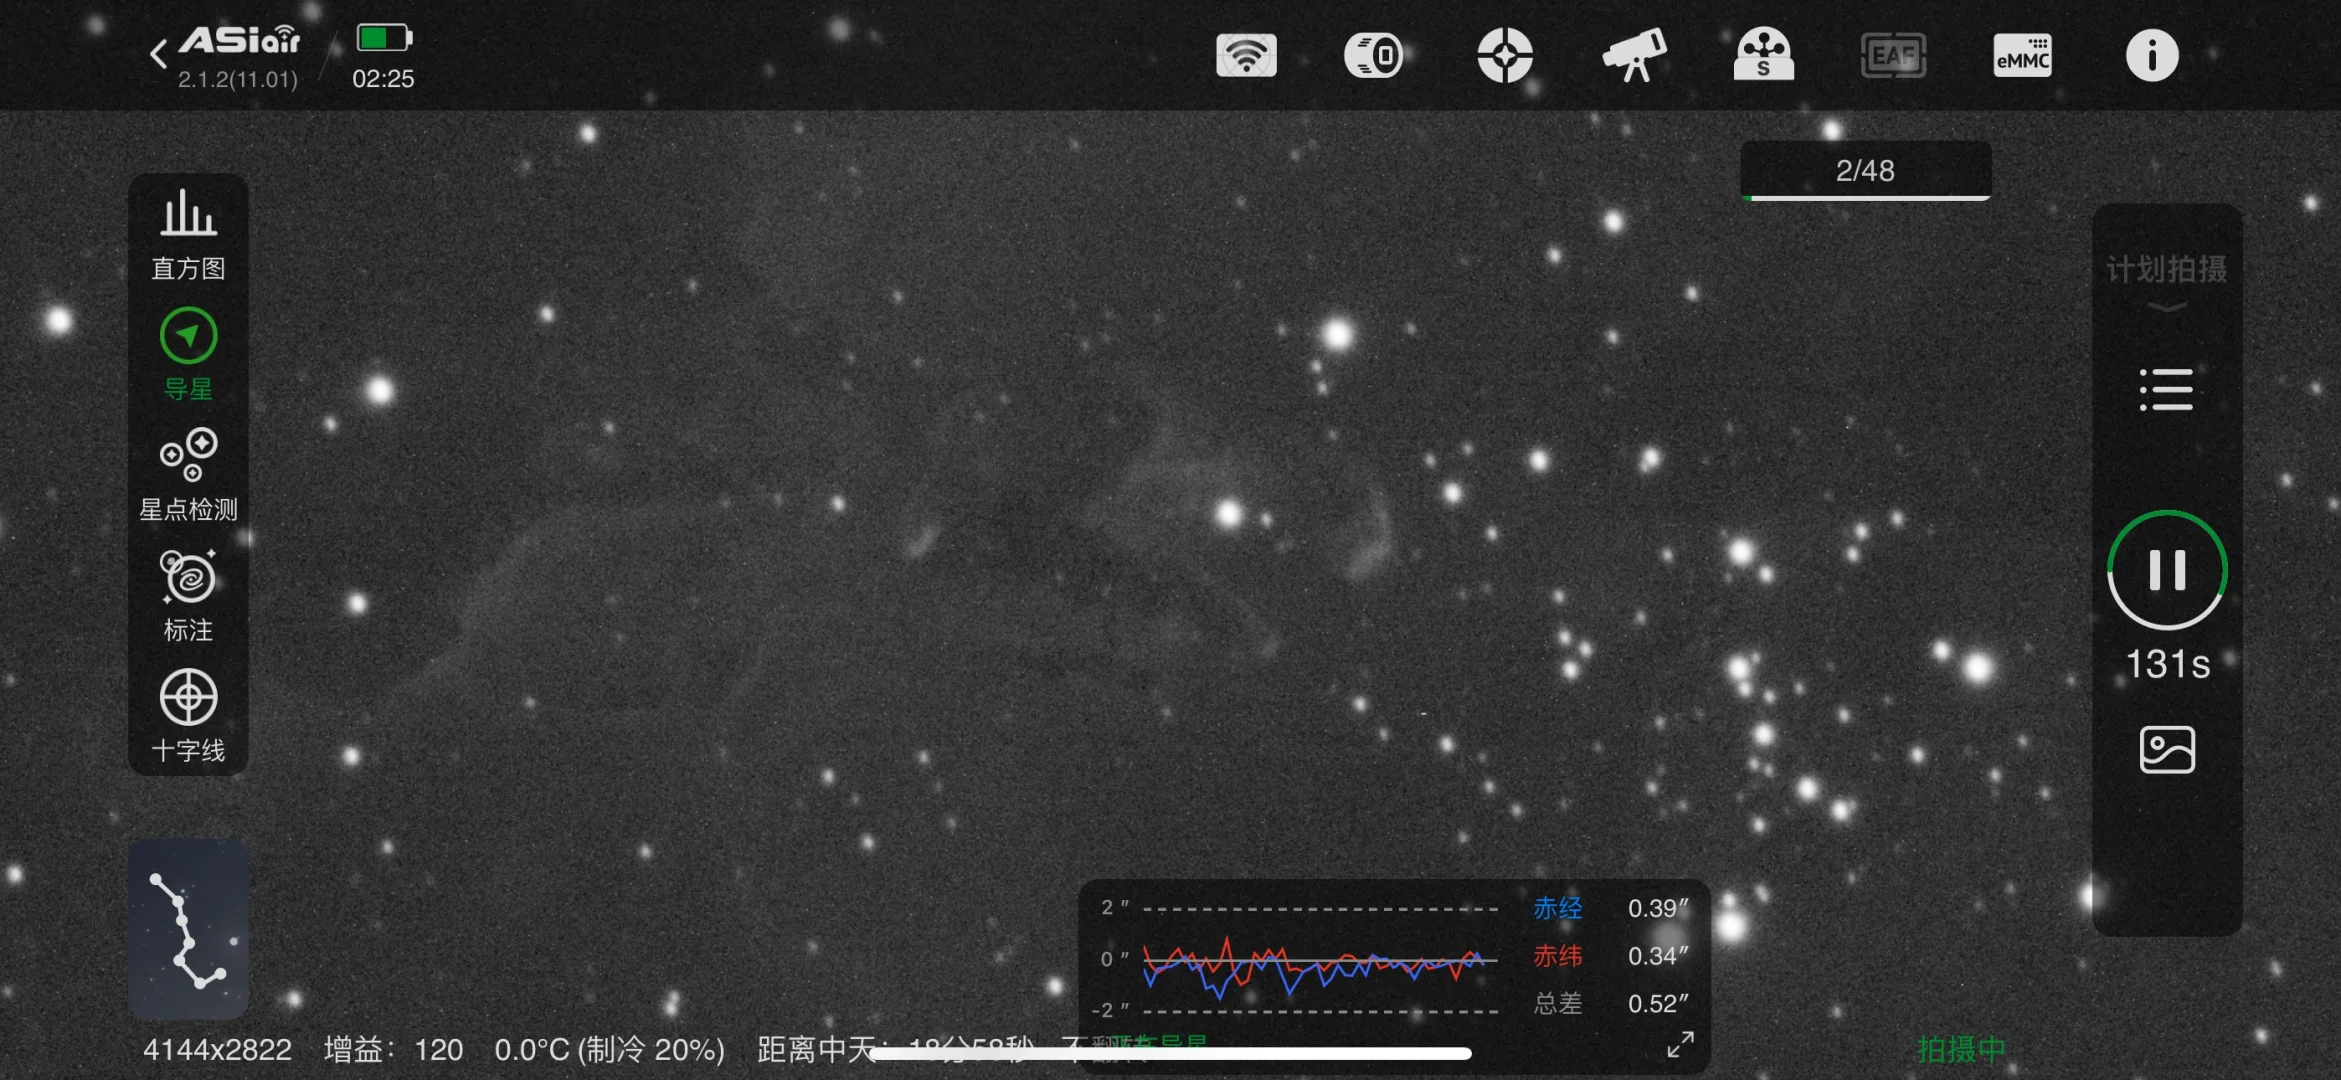
Task: Go back with the ASIAIR chevron
Action: point(159,54)
